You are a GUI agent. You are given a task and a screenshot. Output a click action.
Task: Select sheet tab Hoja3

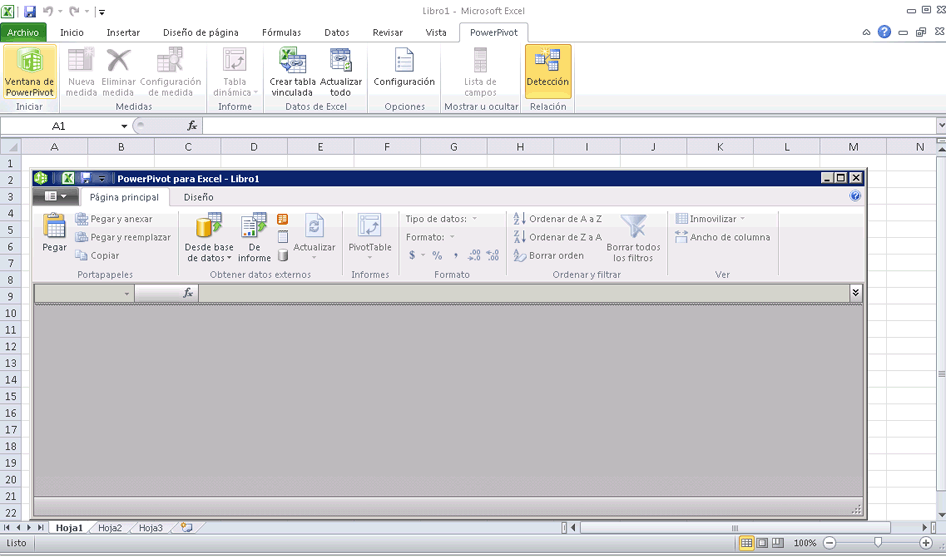pos(151,528)
